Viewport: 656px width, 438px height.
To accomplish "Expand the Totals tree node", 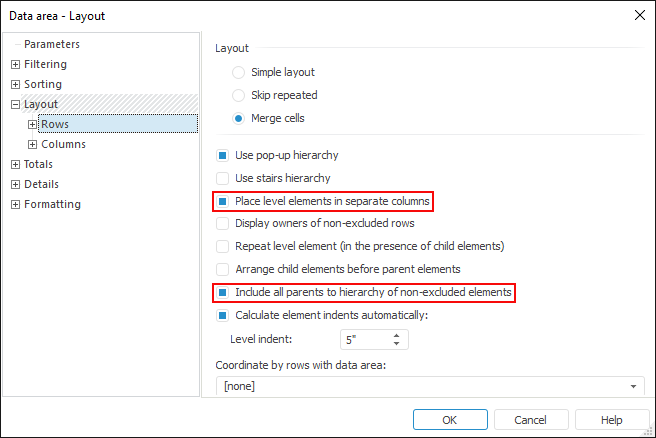I will coord(15,165).
